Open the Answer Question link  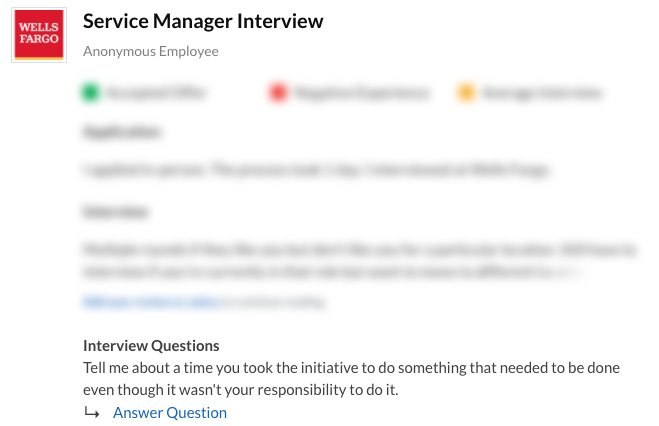(x=170, y=413)
